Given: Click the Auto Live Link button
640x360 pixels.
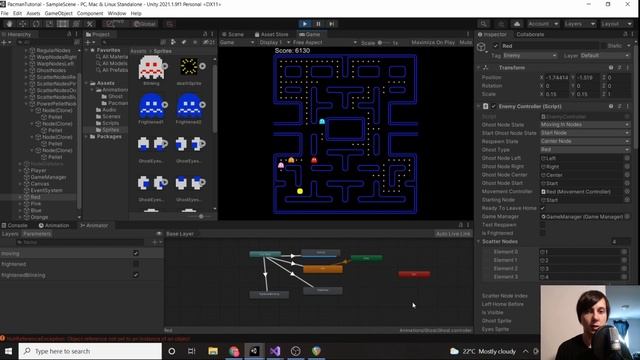Looking at the screenshot, I should (x=453, y=234).
